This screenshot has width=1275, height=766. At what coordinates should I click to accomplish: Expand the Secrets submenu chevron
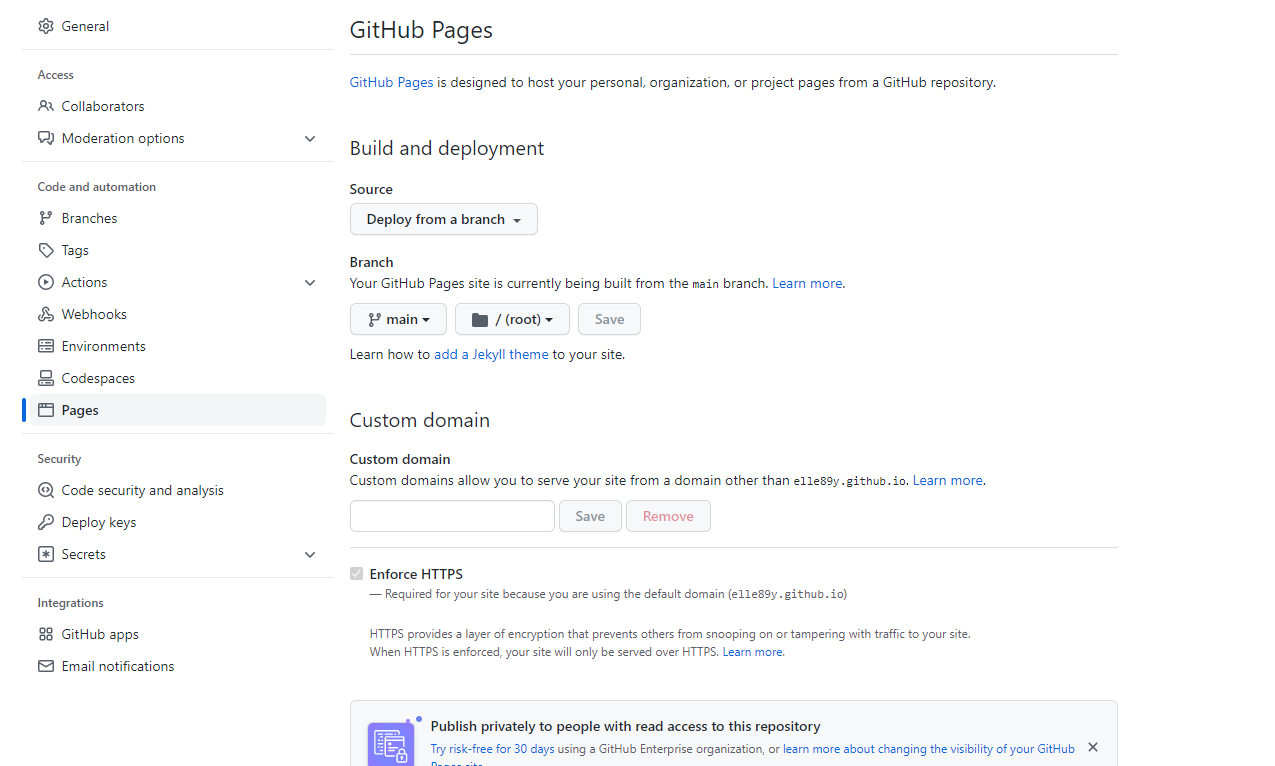(x=310, y=555)
